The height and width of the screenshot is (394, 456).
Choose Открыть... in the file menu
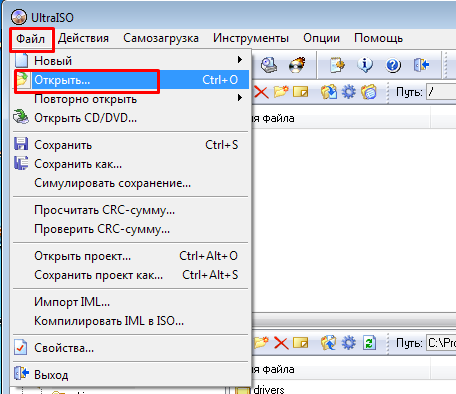click(x=131, y=80)
